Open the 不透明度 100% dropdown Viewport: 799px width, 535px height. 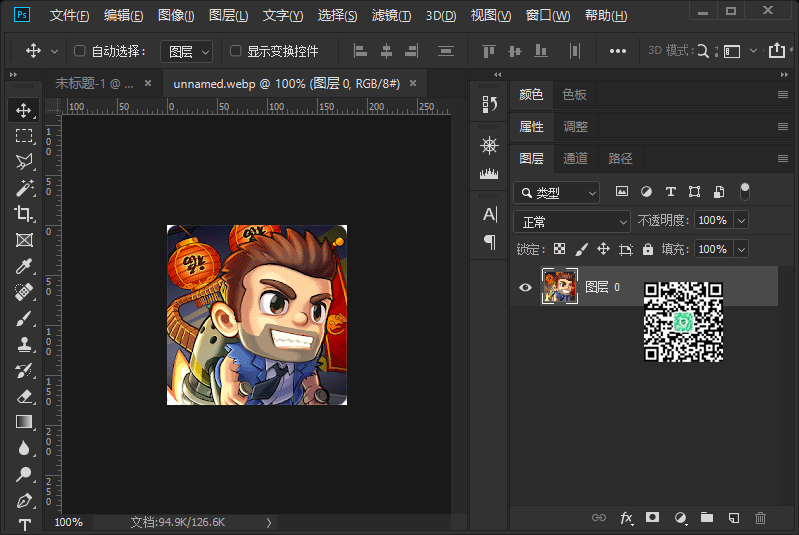click(x=741, y=221)
